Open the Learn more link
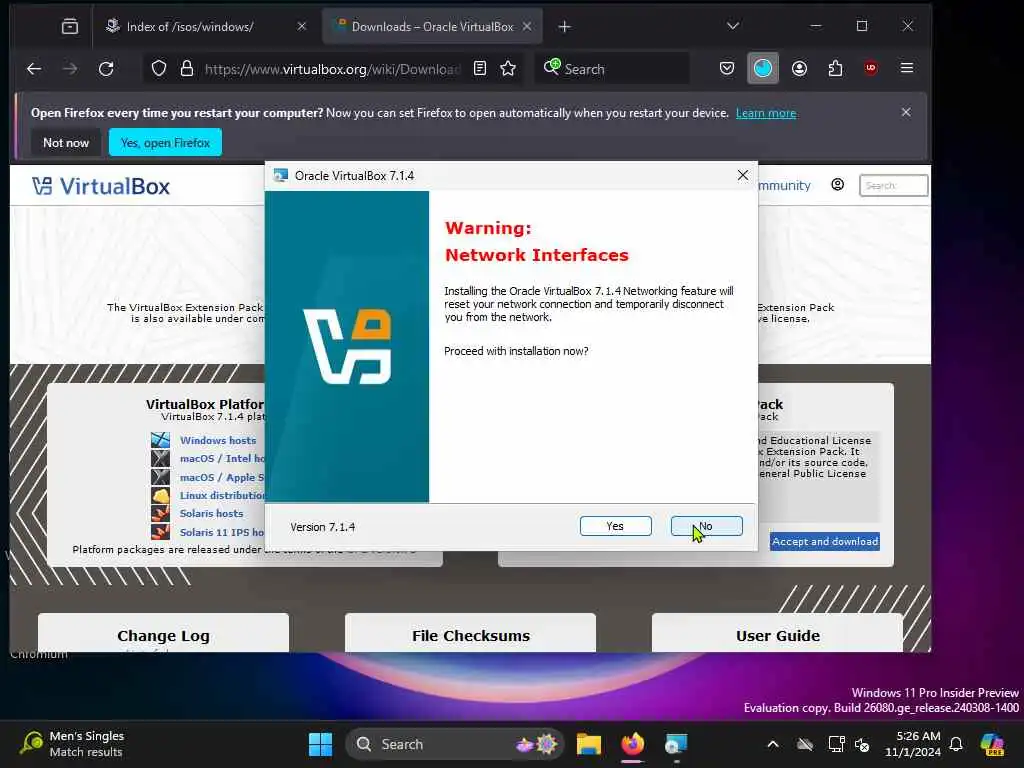This screenshot has height=768, width=1024. (766, 113)
